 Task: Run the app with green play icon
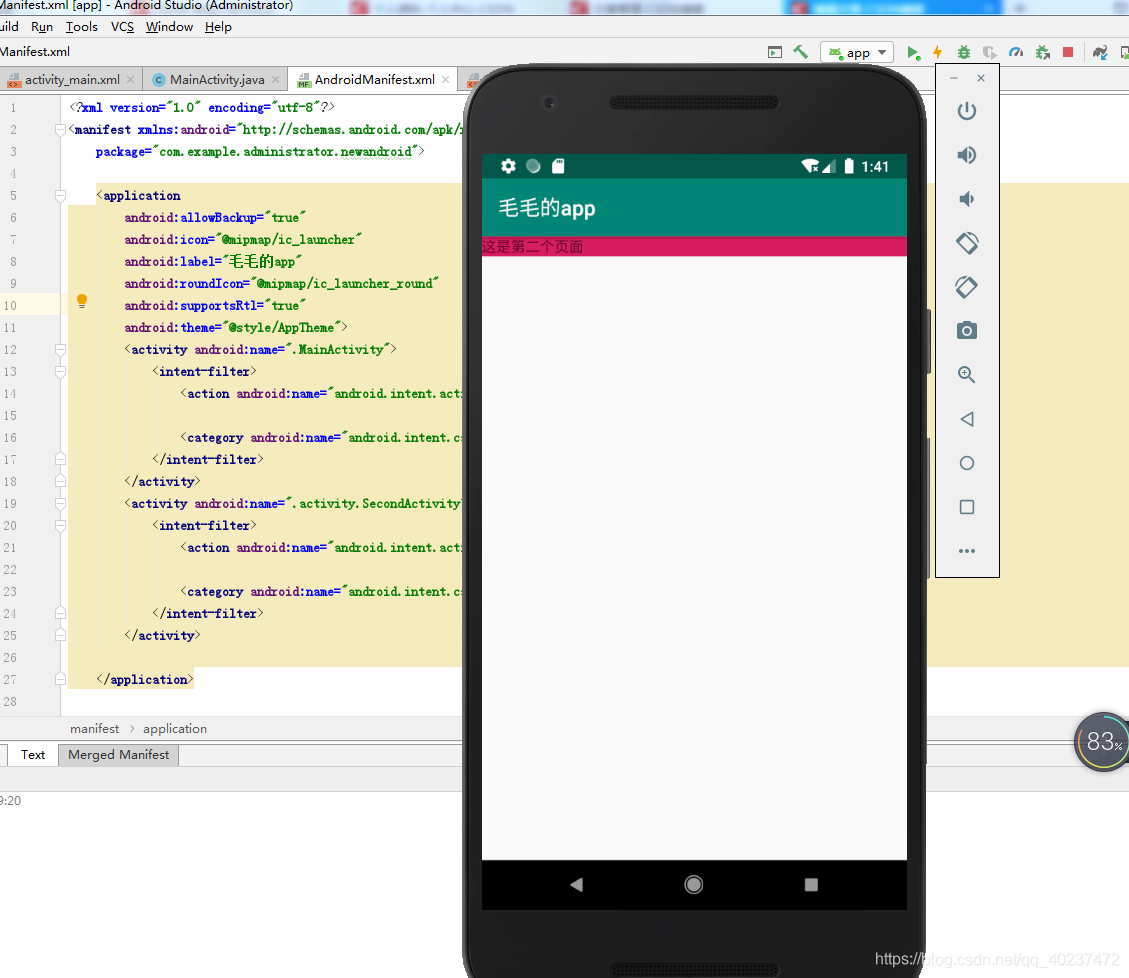(x=912, y=52)
